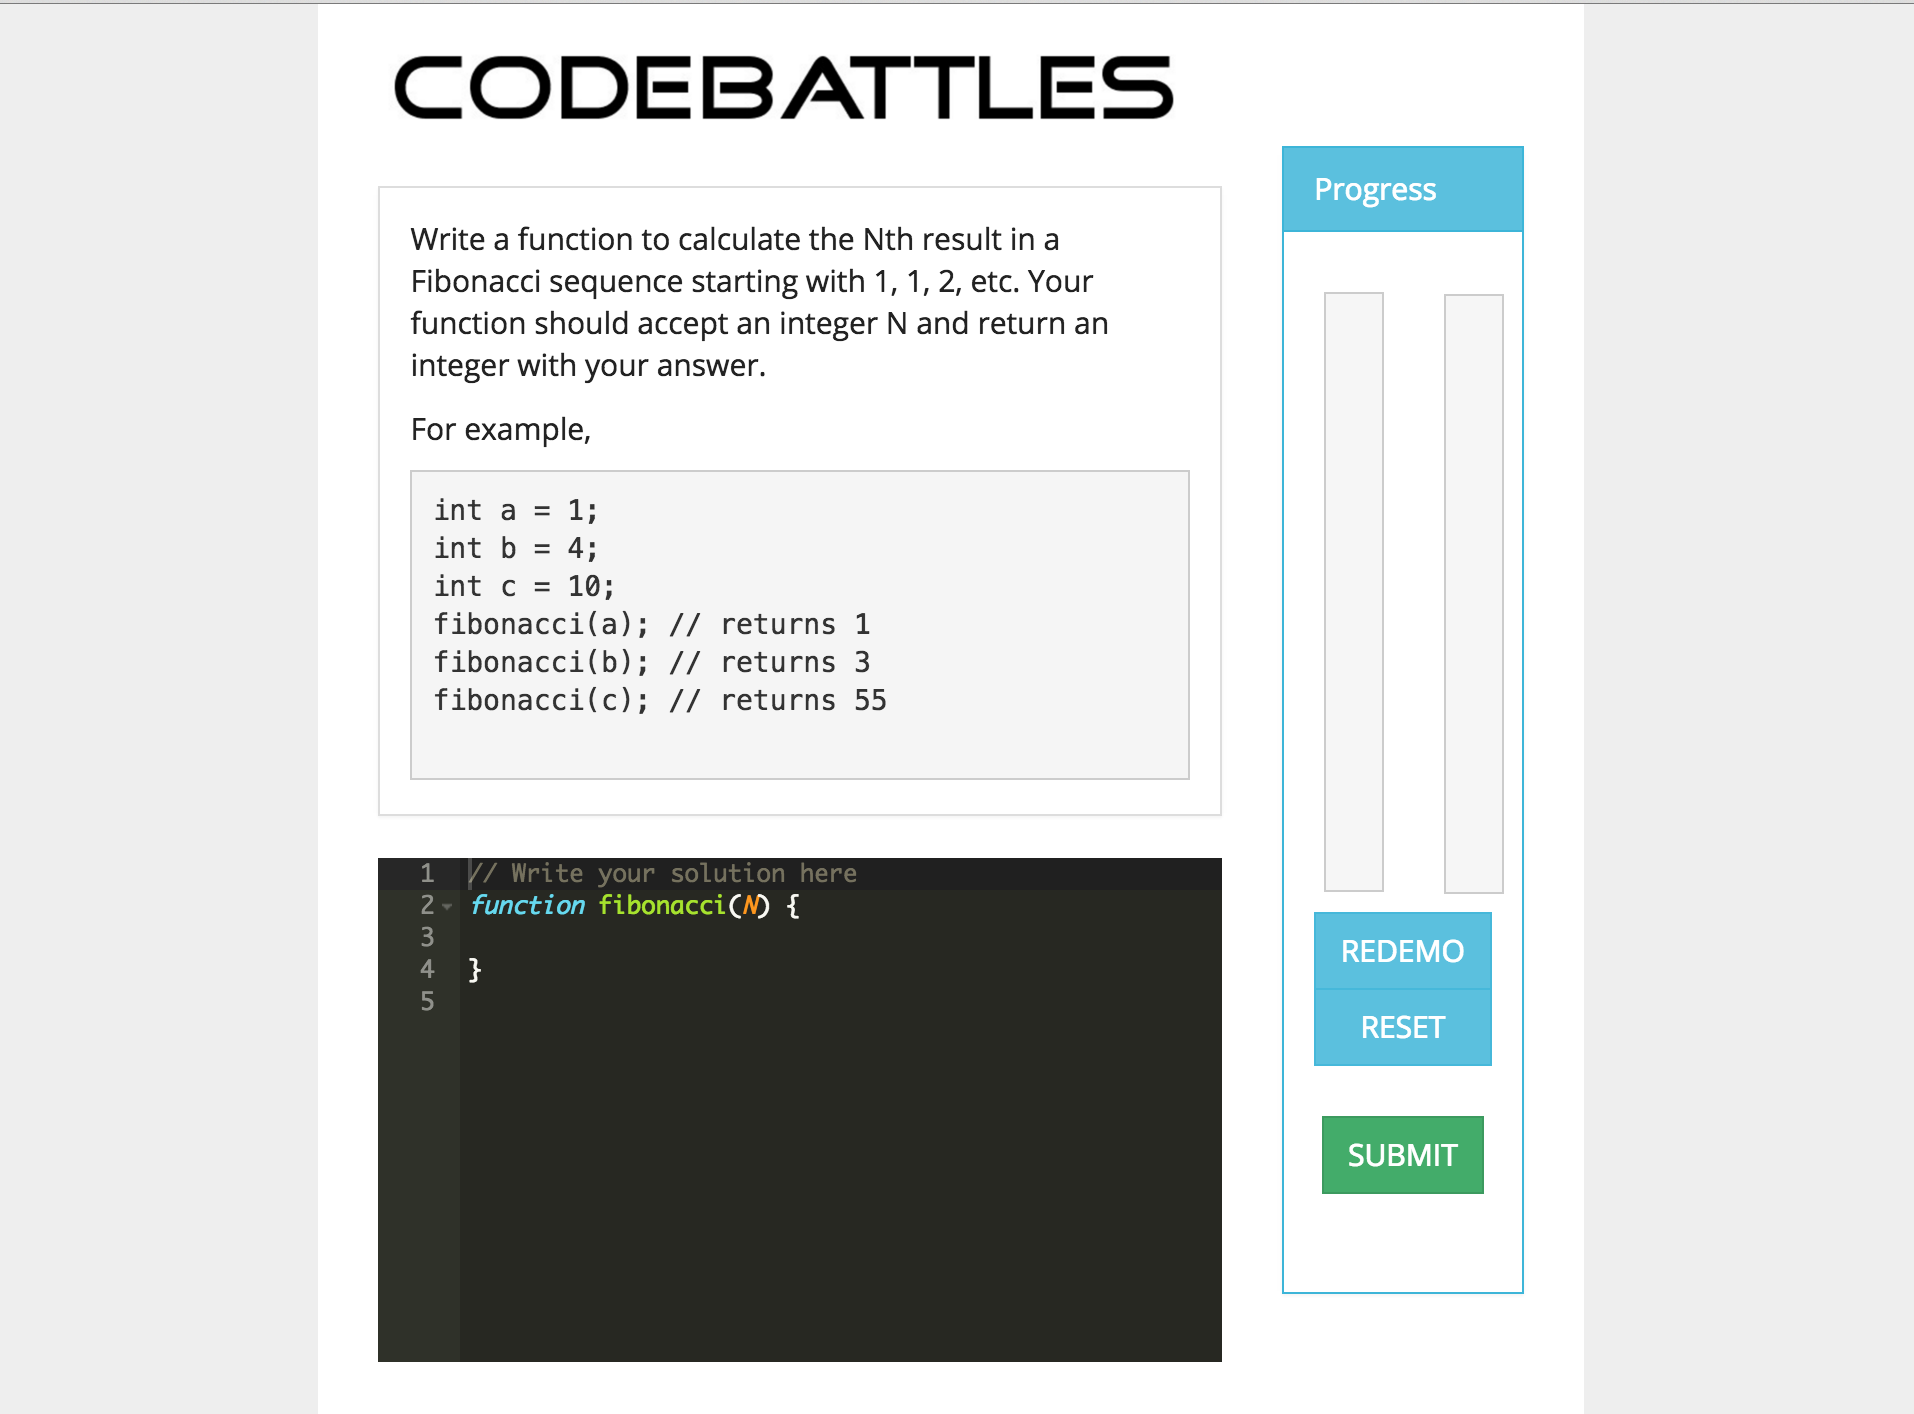
Task: Click the left progress bar
Action: (x=1354, y=592)
